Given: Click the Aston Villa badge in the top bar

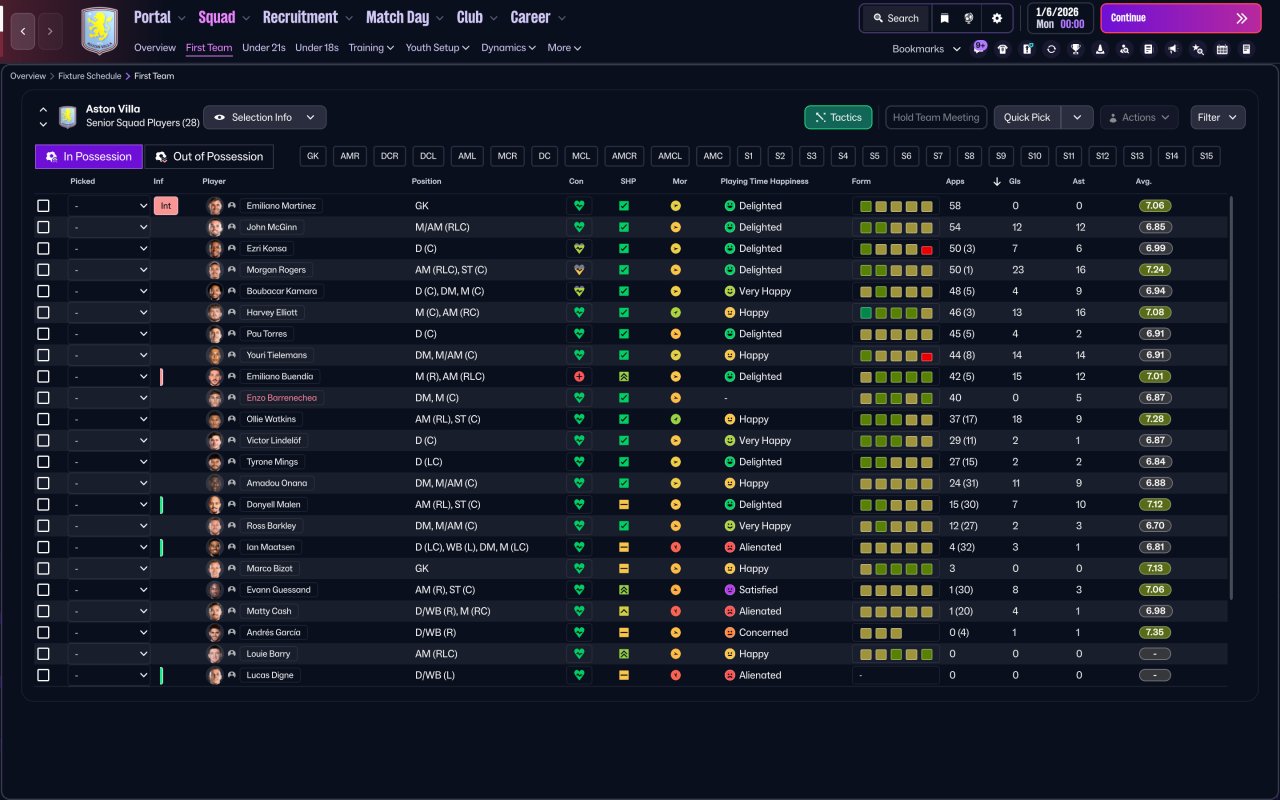Looking at the screenshot, I should (99, 31).
